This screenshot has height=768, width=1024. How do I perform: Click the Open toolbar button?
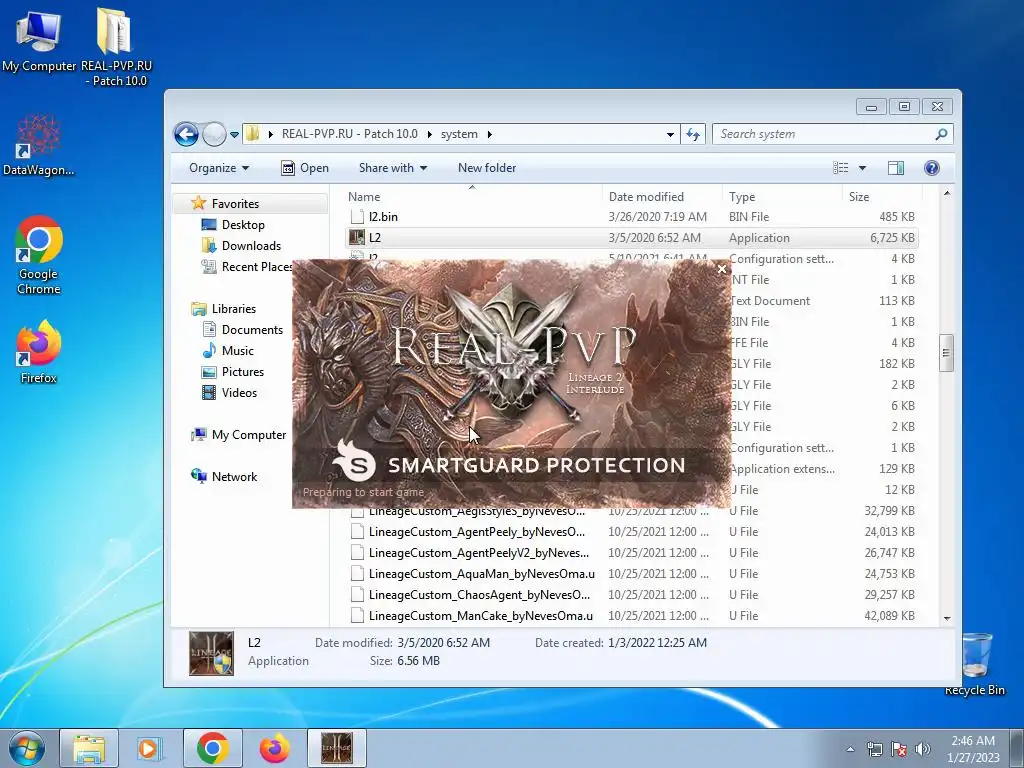pos(305,168)
